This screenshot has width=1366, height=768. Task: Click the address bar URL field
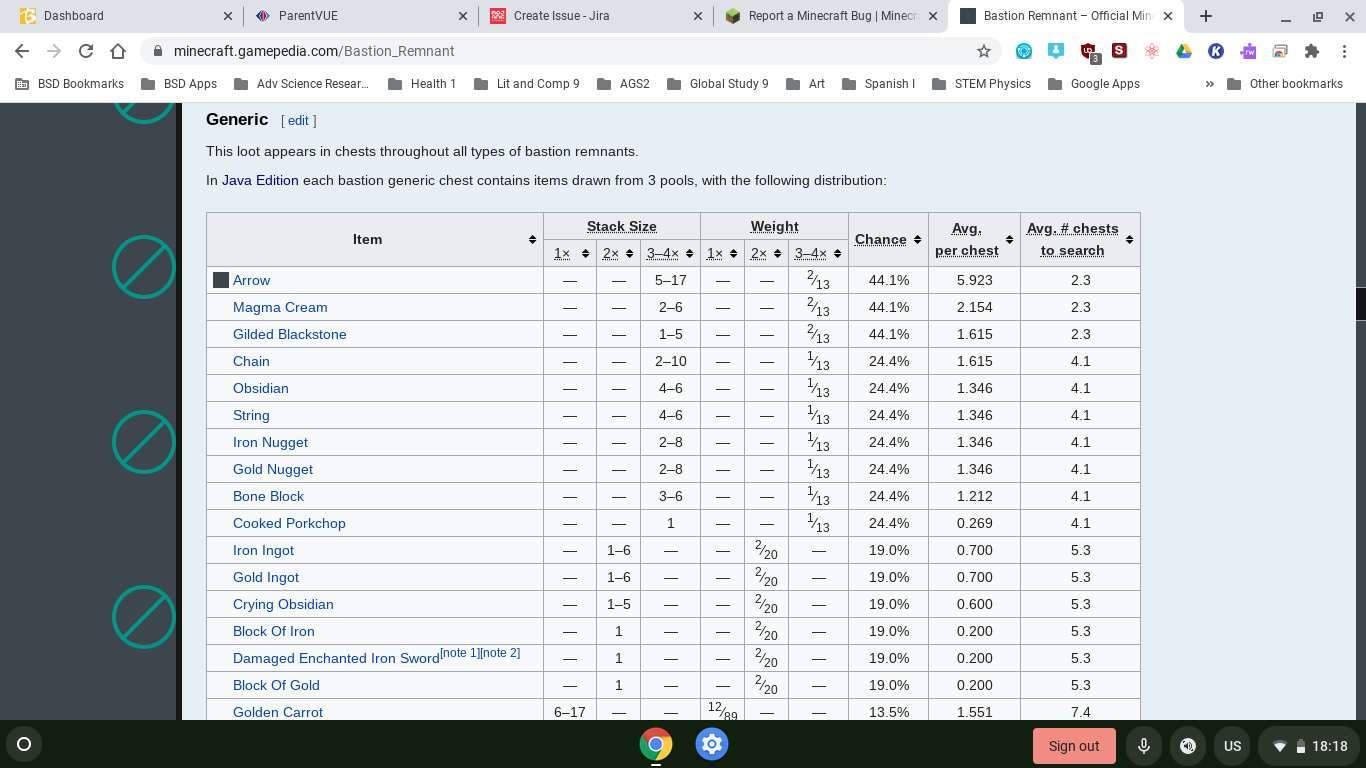pos(560,51)
